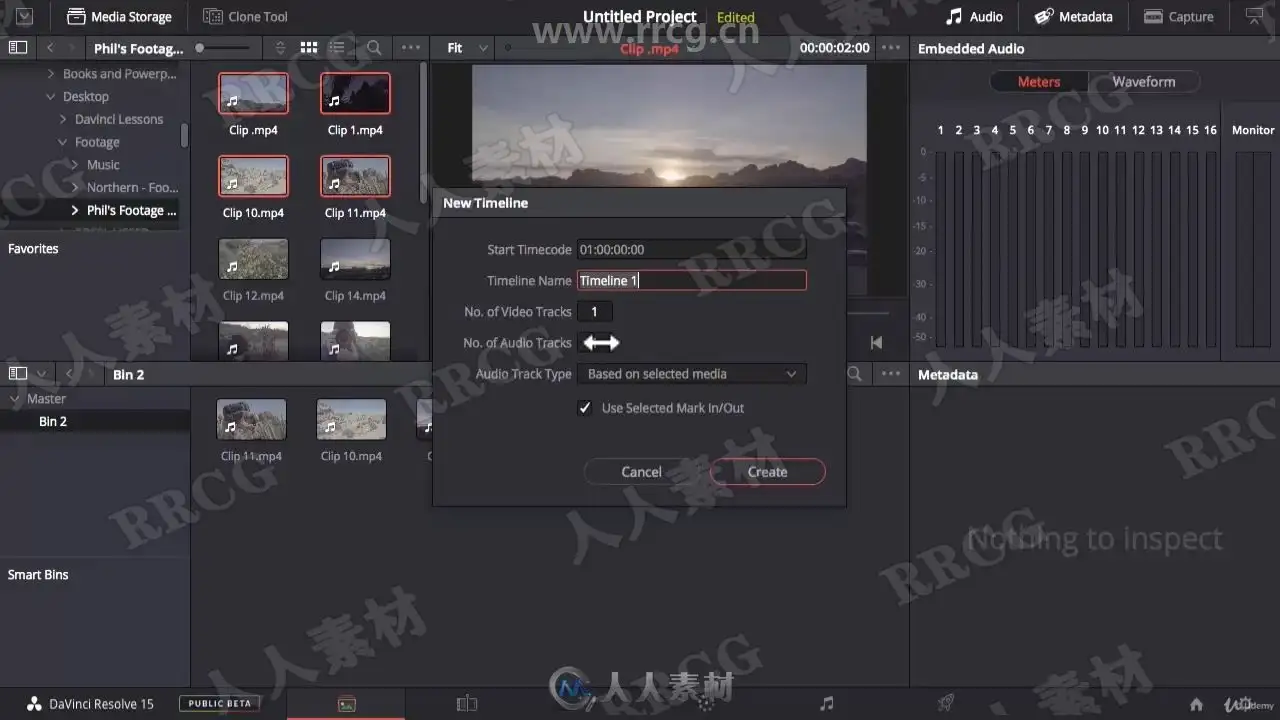The height and width of the screenshot is (720, 1280).
Task: Expand the Music folder
Action: [75, 165]
